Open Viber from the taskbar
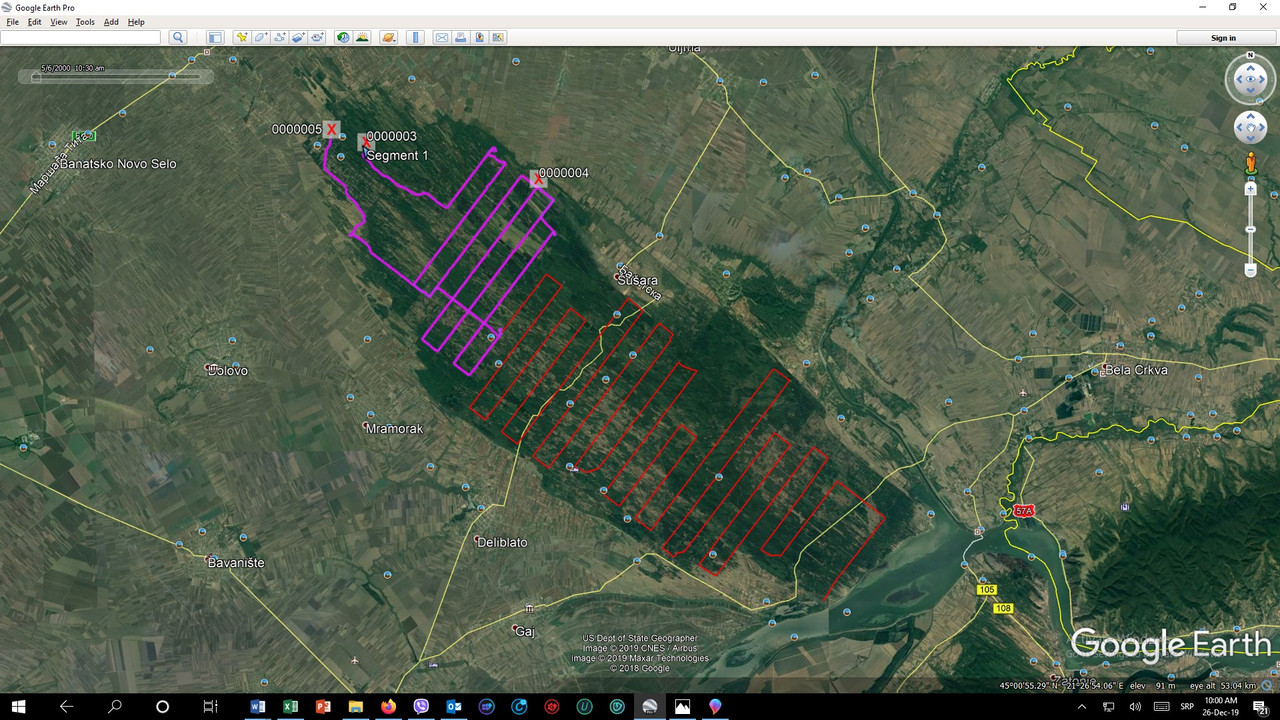1280x720 pixels. click(x=421, y=706)
